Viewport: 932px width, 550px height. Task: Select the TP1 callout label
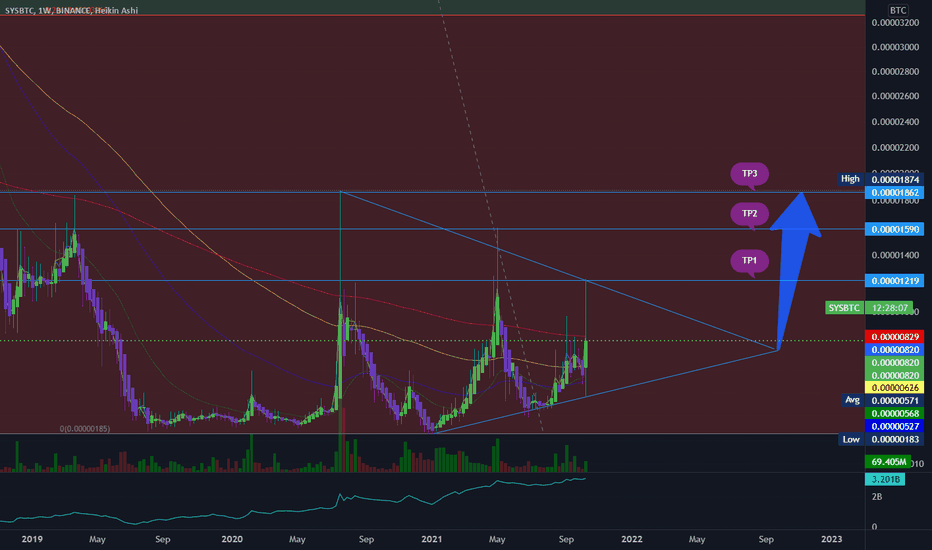coord(750,261)
